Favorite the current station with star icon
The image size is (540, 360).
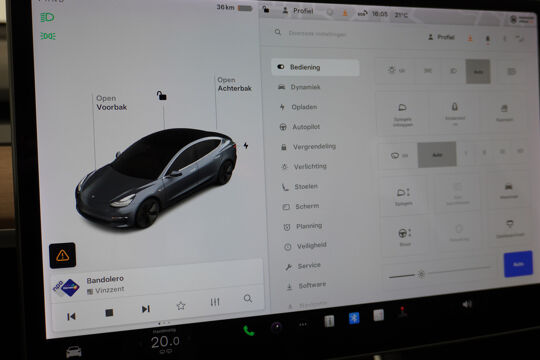point(180,305)
